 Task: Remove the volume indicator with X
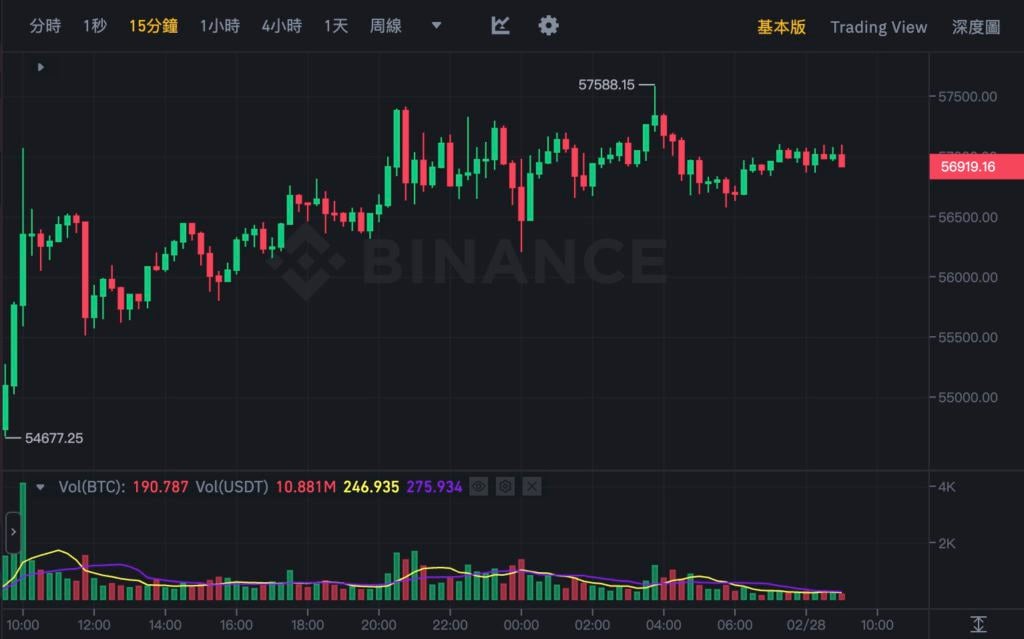click(531, 487)
